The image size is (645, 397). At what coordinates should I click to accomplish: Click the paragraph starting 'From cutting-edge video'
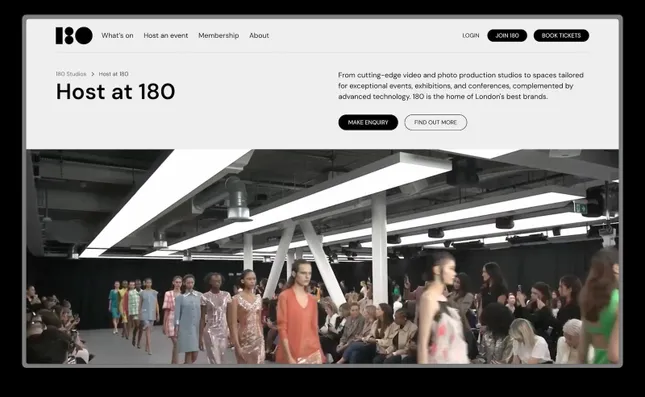click(461, 86)
